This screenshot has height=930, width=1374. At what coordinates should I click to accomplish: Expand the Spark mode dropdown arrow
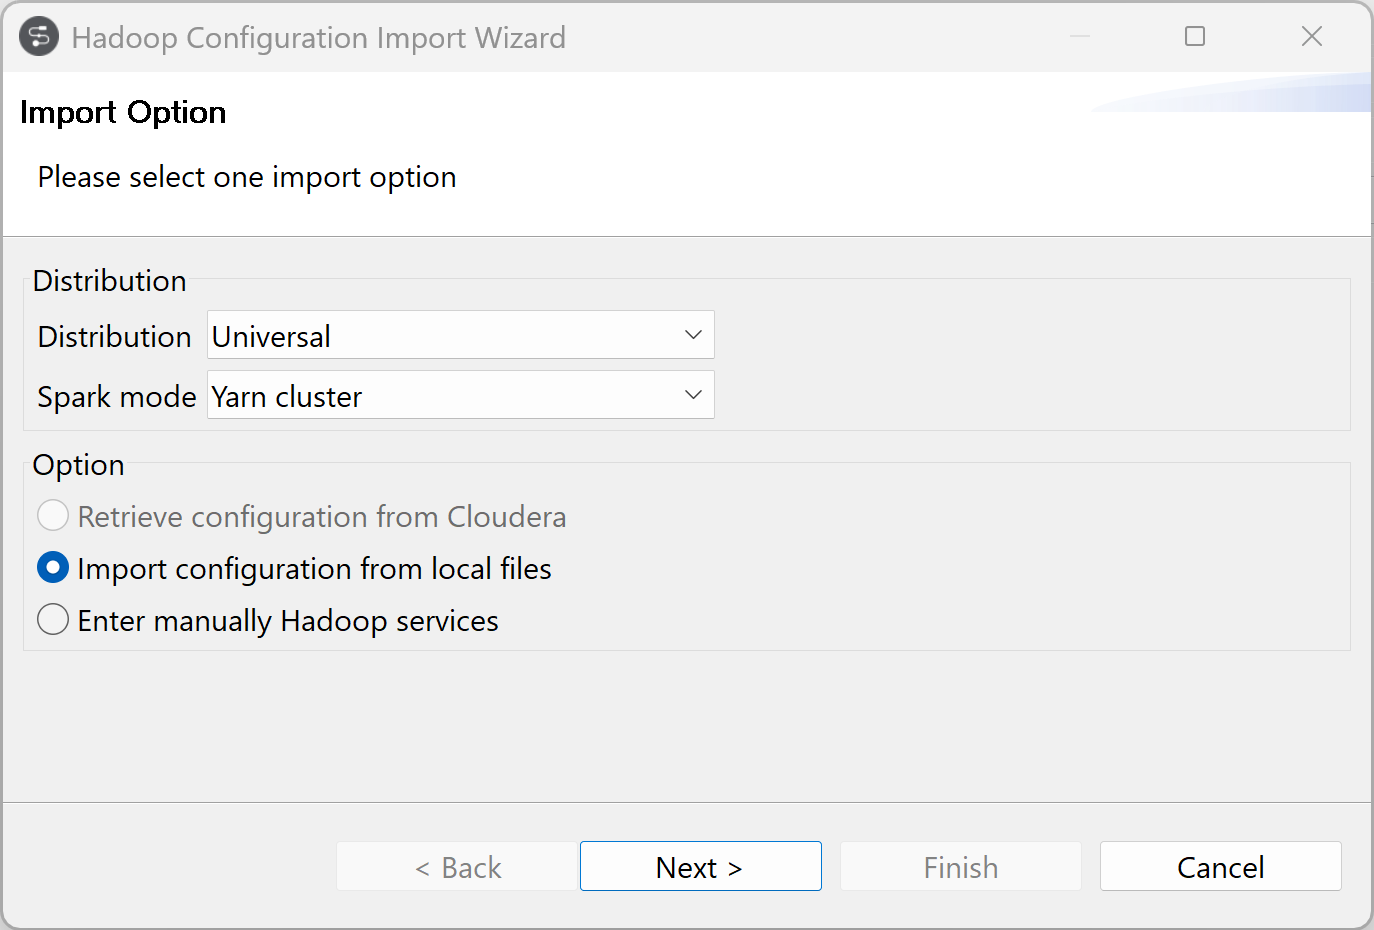point(693,395)
